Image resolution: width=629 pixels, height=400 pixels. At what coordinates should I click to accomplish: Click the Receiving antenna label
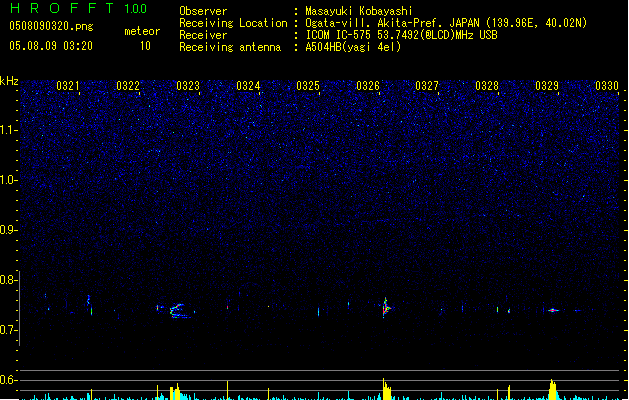point(230,47)
